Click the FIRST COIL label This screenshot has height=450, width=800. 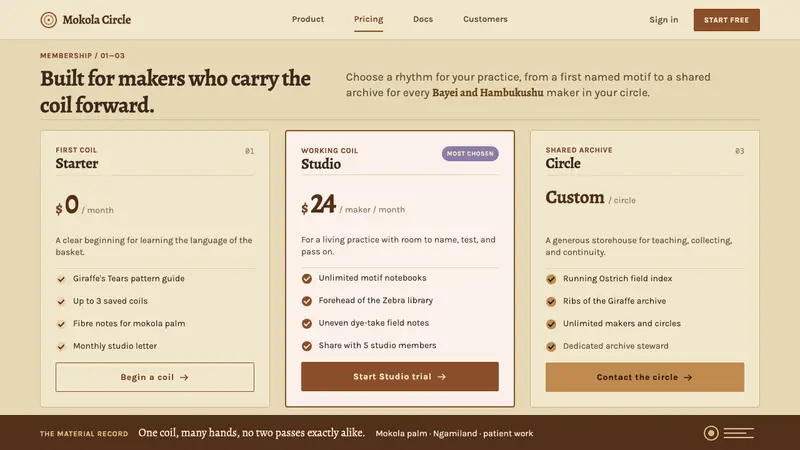[76, 150]
